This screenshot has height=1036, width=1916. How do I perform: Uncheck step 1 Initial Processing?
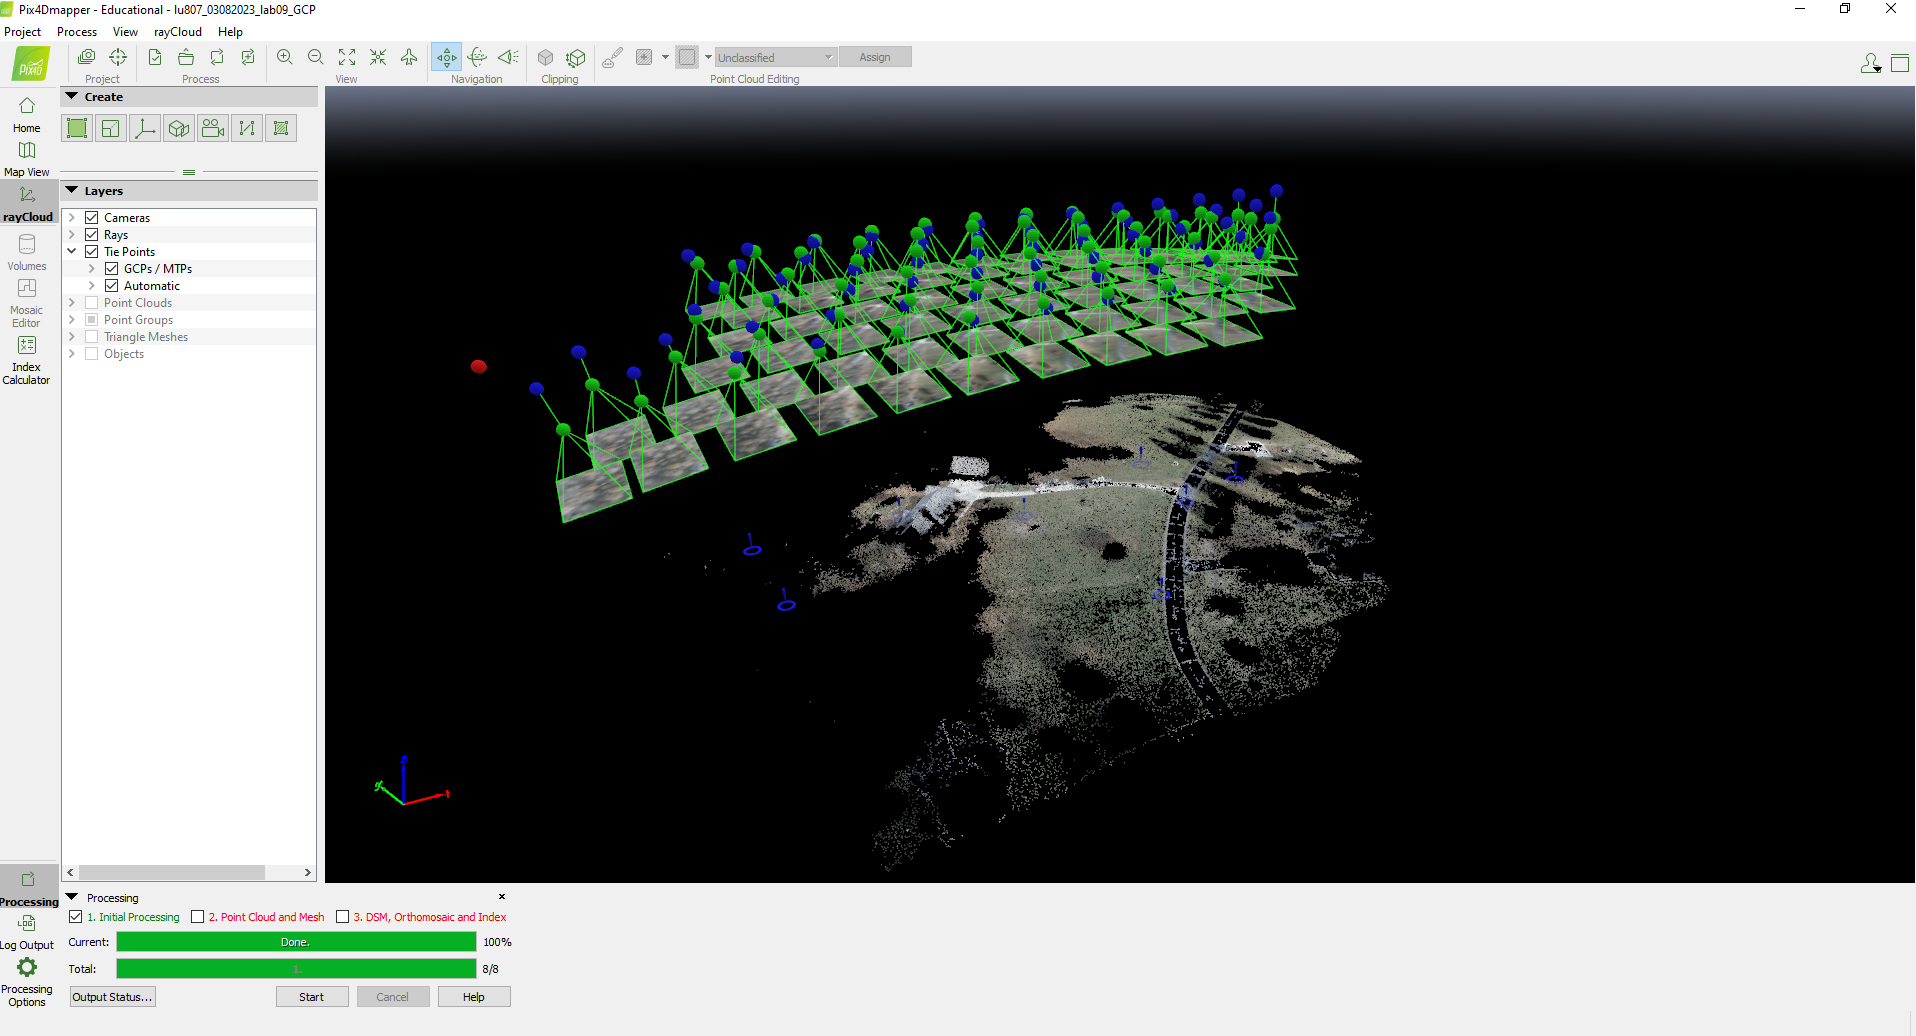click(76, 917)
